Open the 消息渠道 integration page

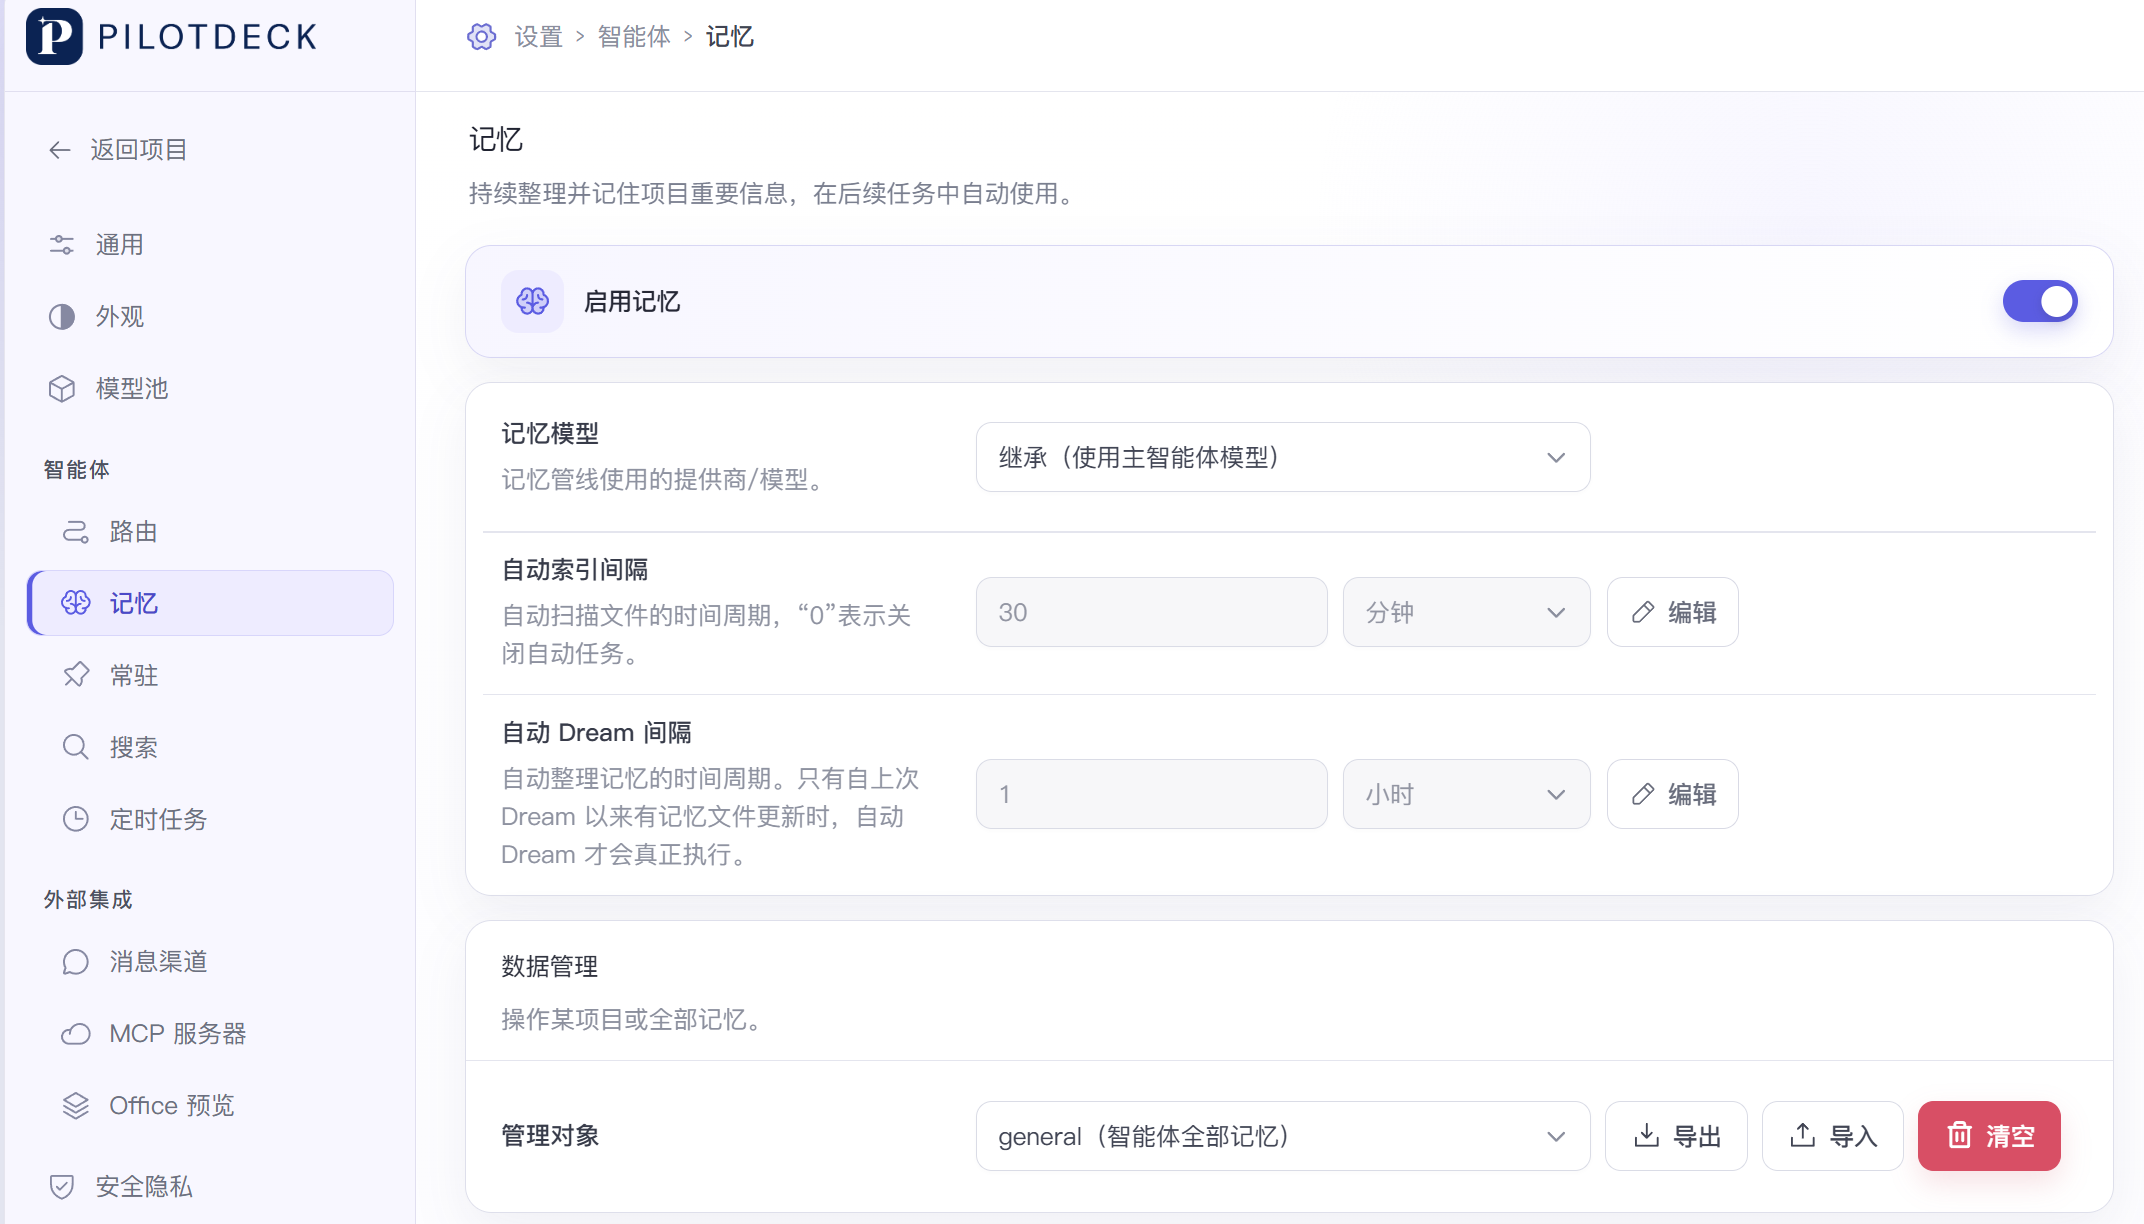tap(210, 962)
